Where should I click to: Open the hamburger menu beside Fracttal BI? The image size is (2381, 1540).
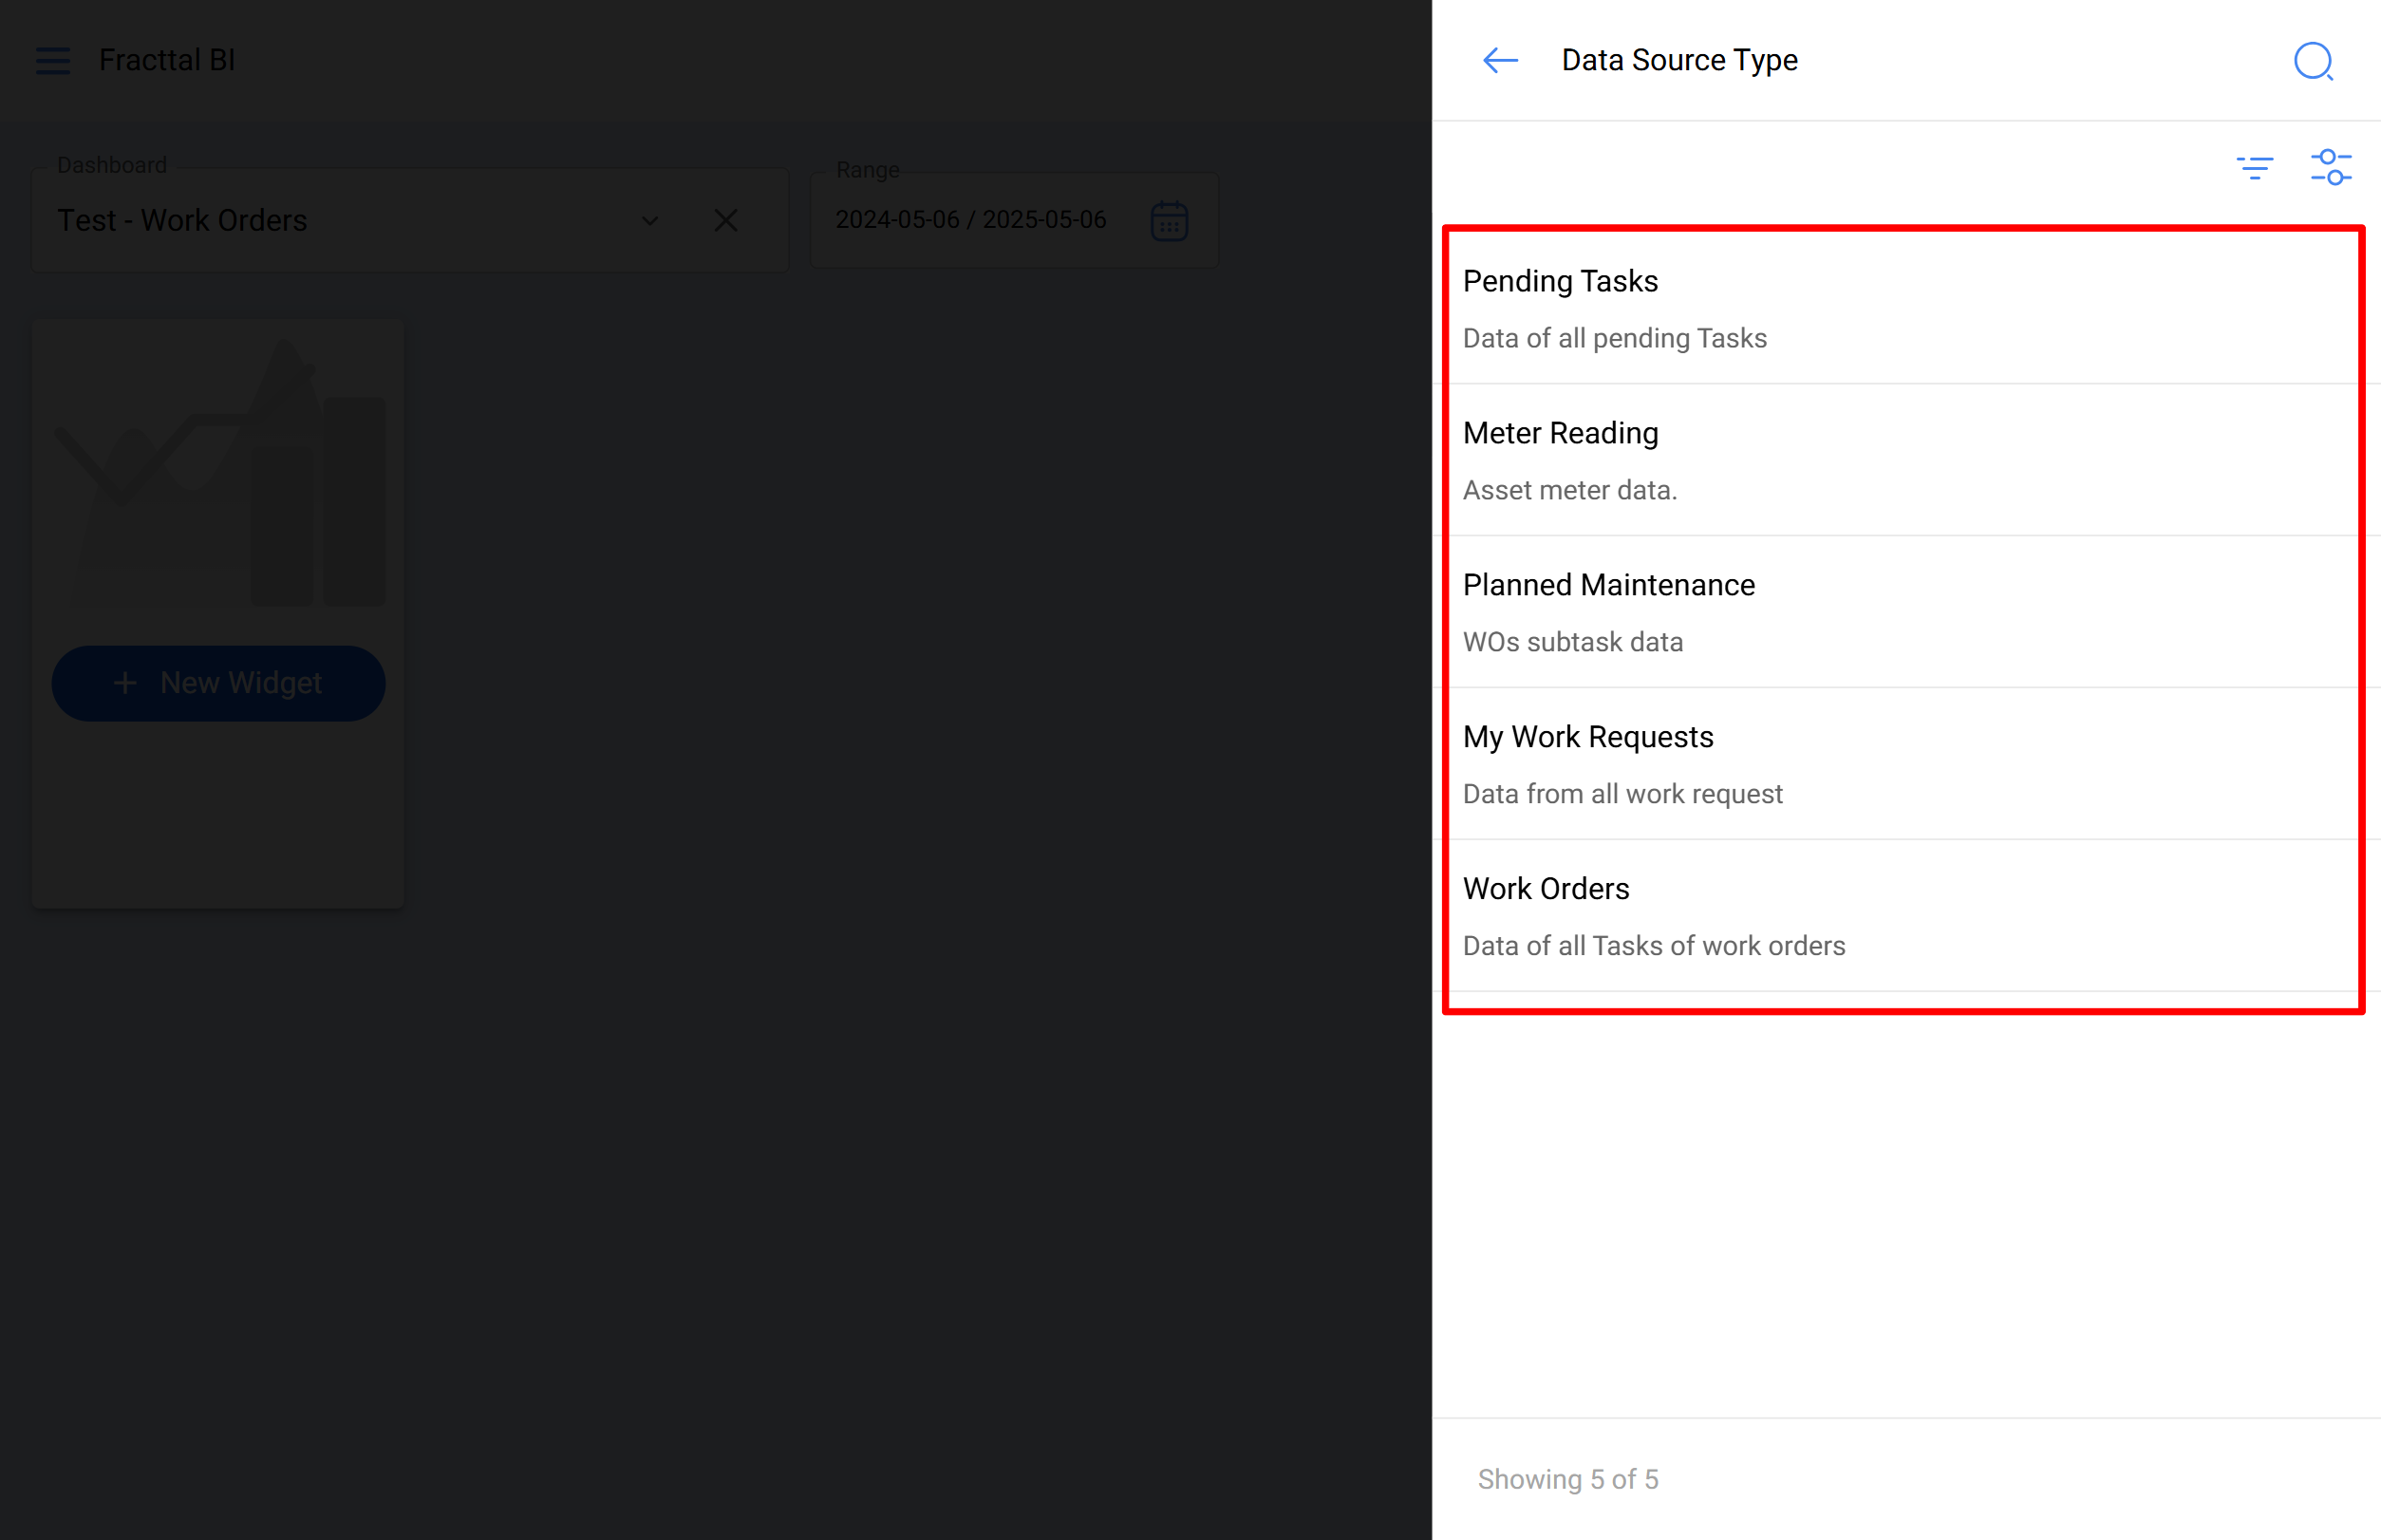click(53, 61)
